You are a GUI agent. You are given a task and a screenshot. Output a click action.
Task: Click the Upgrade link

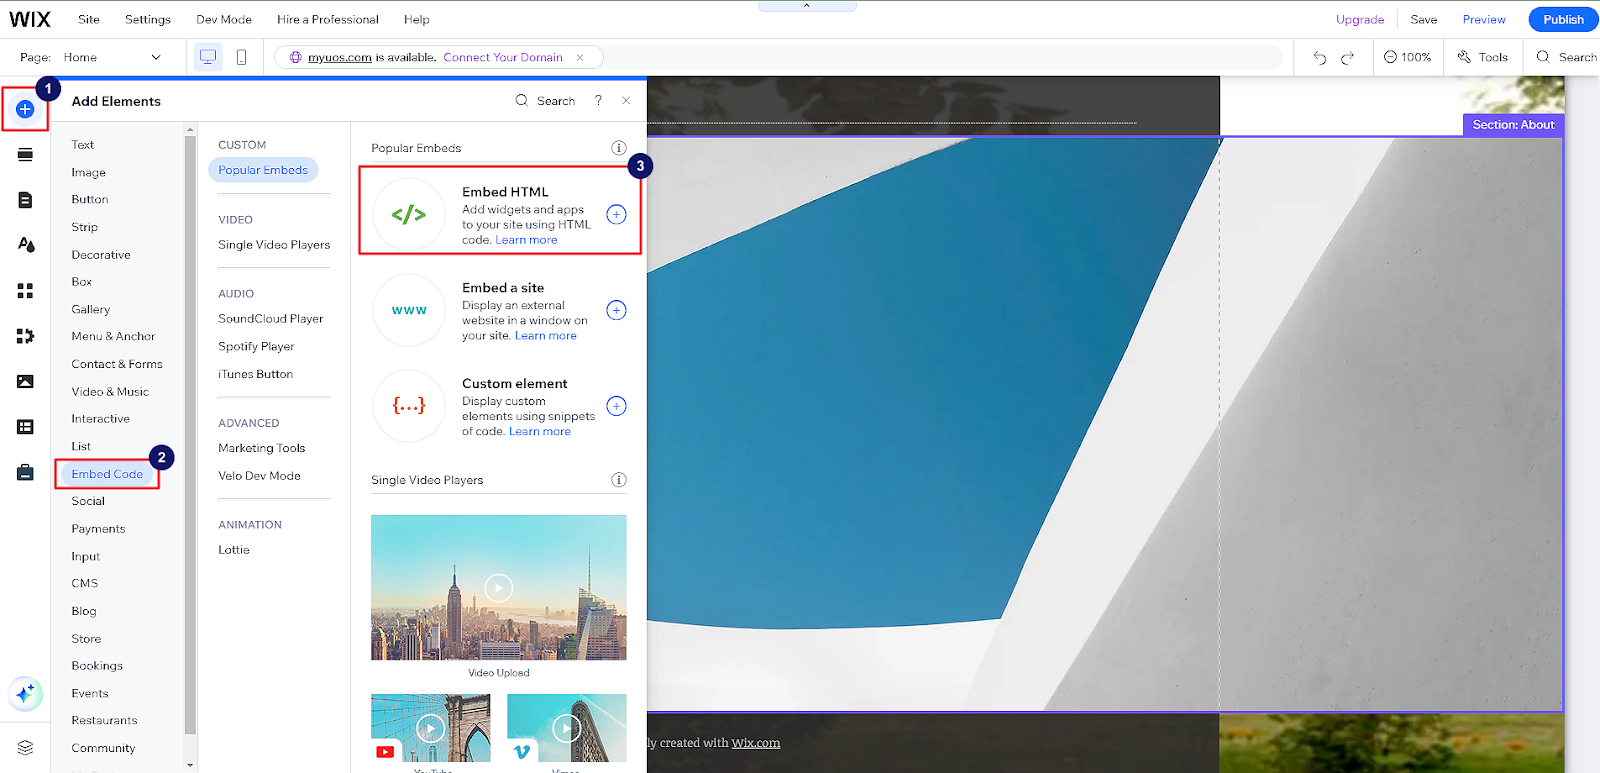coord(1360,19)
